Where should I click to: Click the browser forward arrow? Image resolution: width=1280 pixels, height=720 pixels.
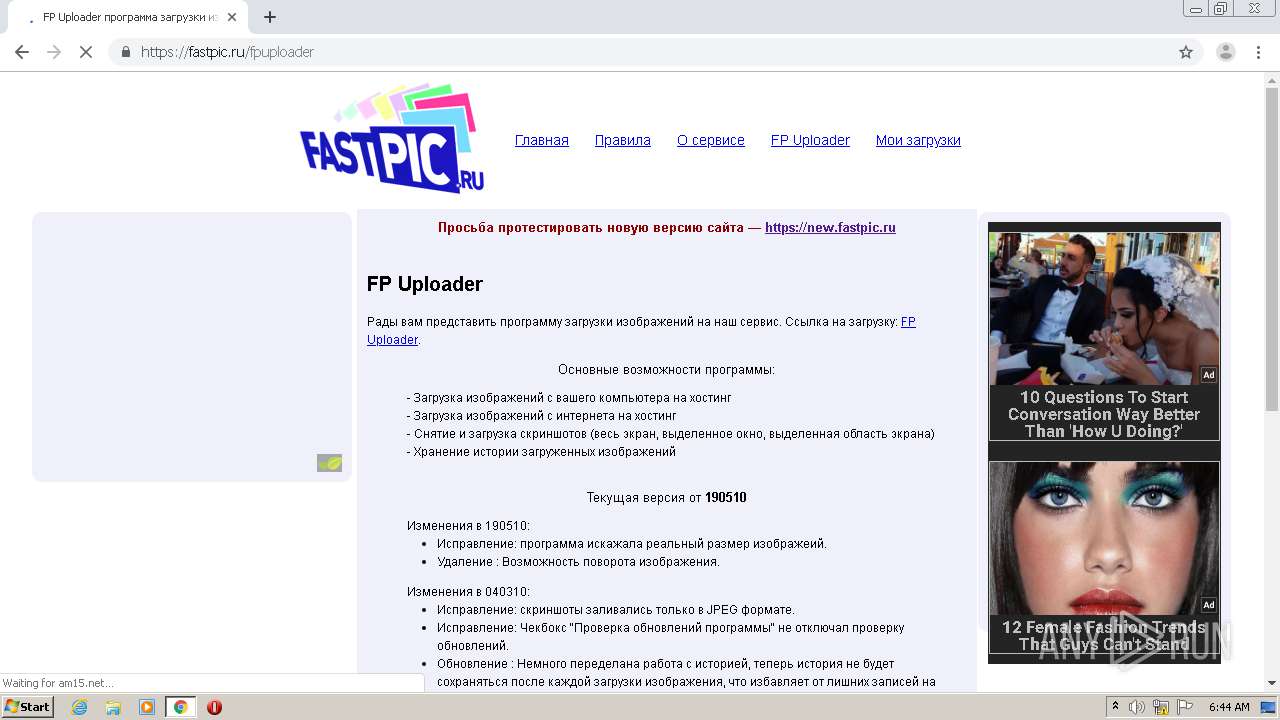click(x=54, y=52)
